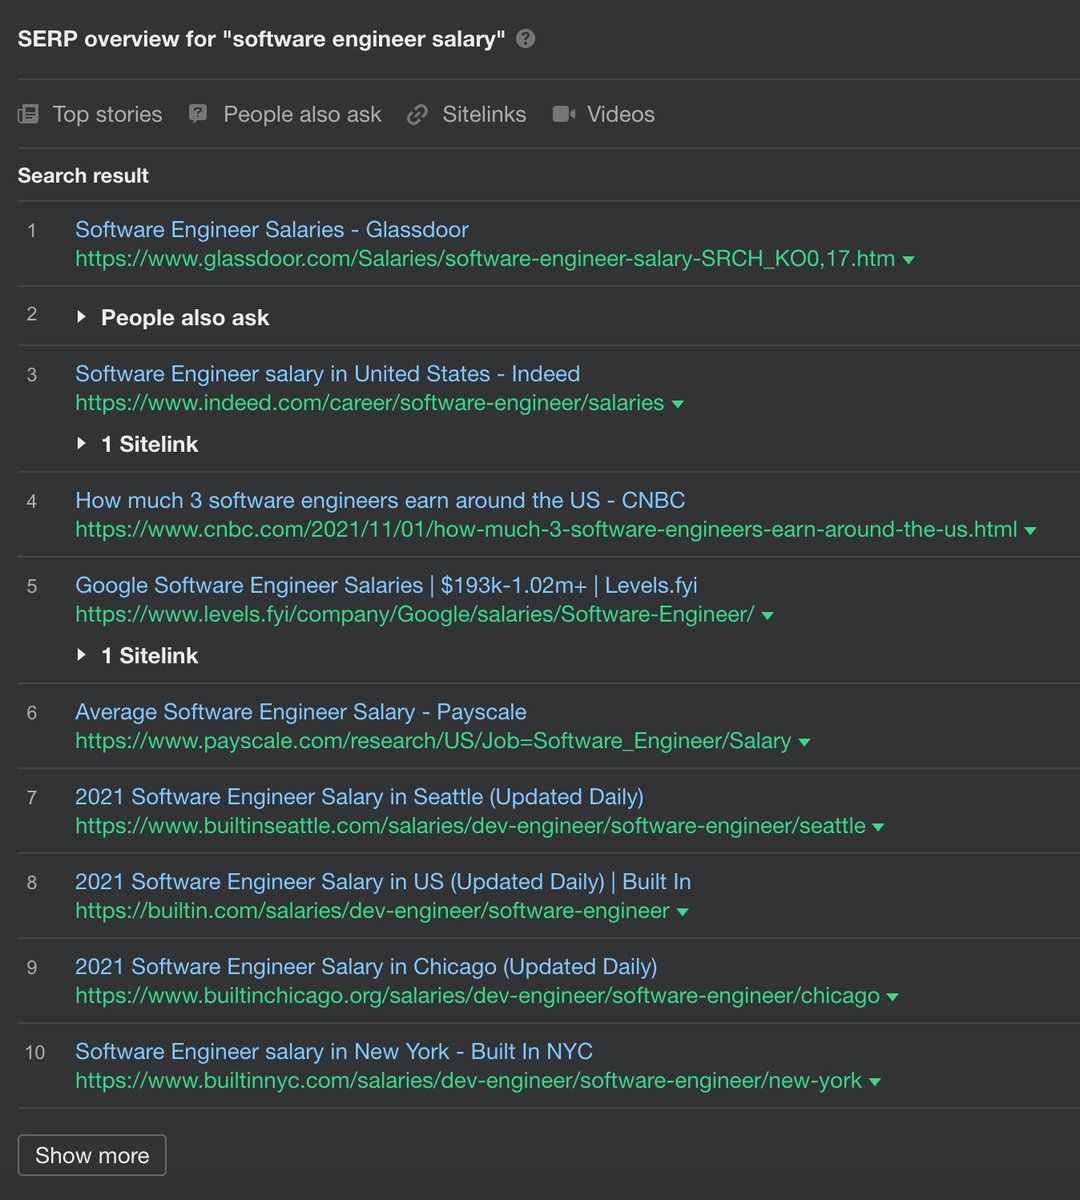
Task: Open 2021 Software Engineer Salary in US Built In
Action: pos(383,882)
